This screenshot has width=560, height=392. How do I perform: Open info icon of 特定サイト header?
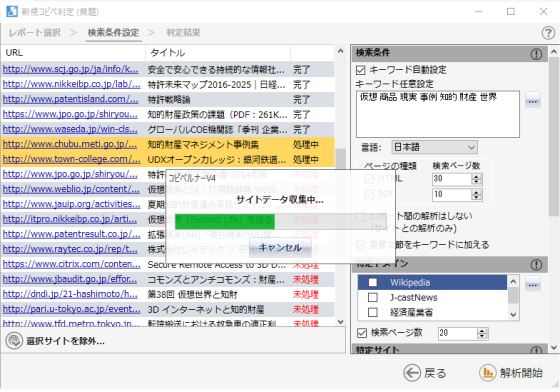(x=536, y=350)
